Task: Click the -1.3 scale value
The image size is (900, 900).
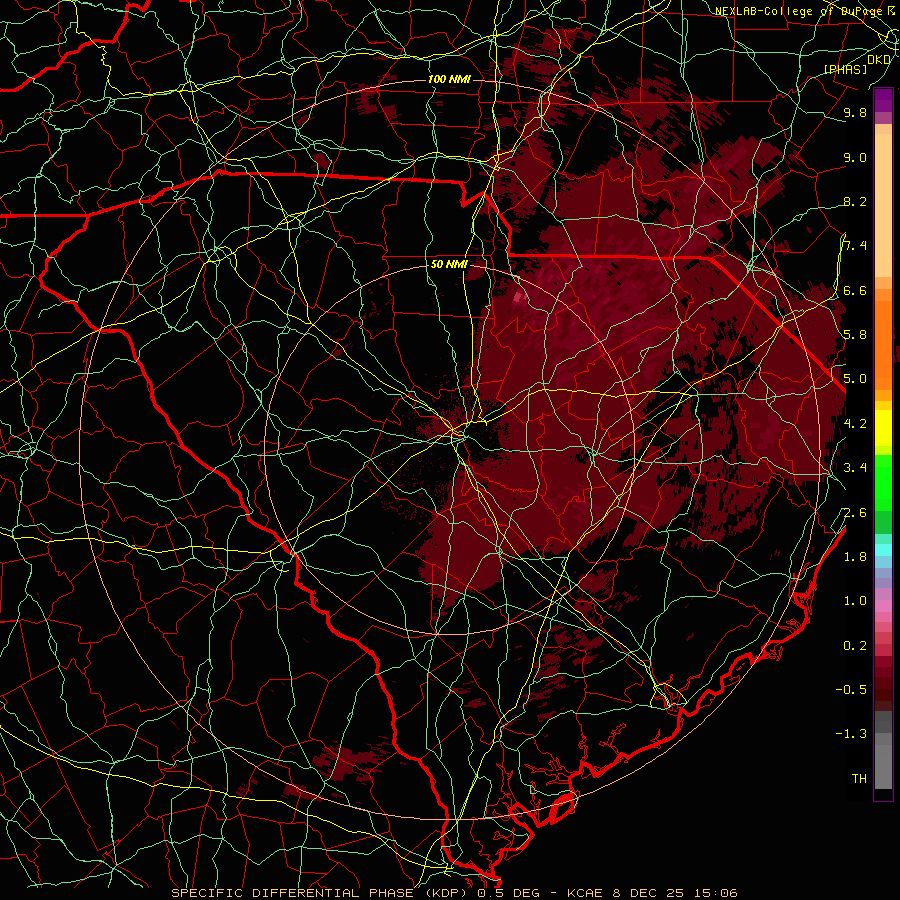Action: 851,734
